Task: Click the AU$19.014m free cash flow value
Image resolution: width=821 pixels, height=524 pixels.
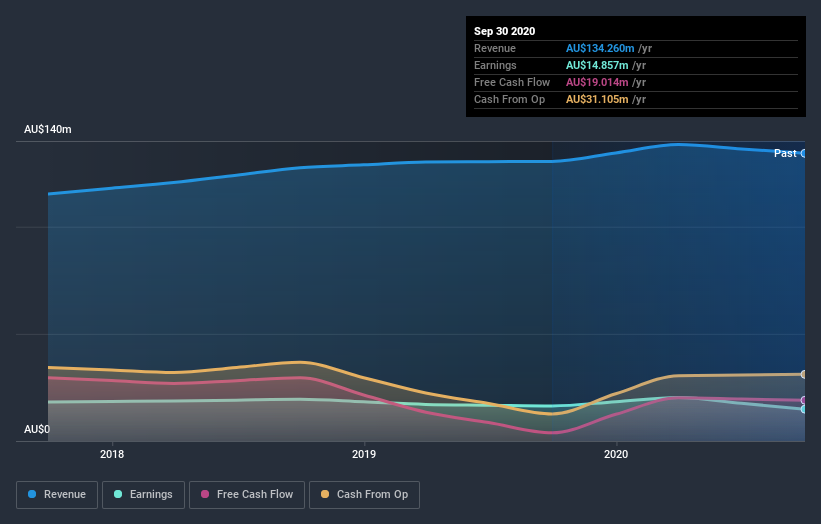Action: coord(597,82)
